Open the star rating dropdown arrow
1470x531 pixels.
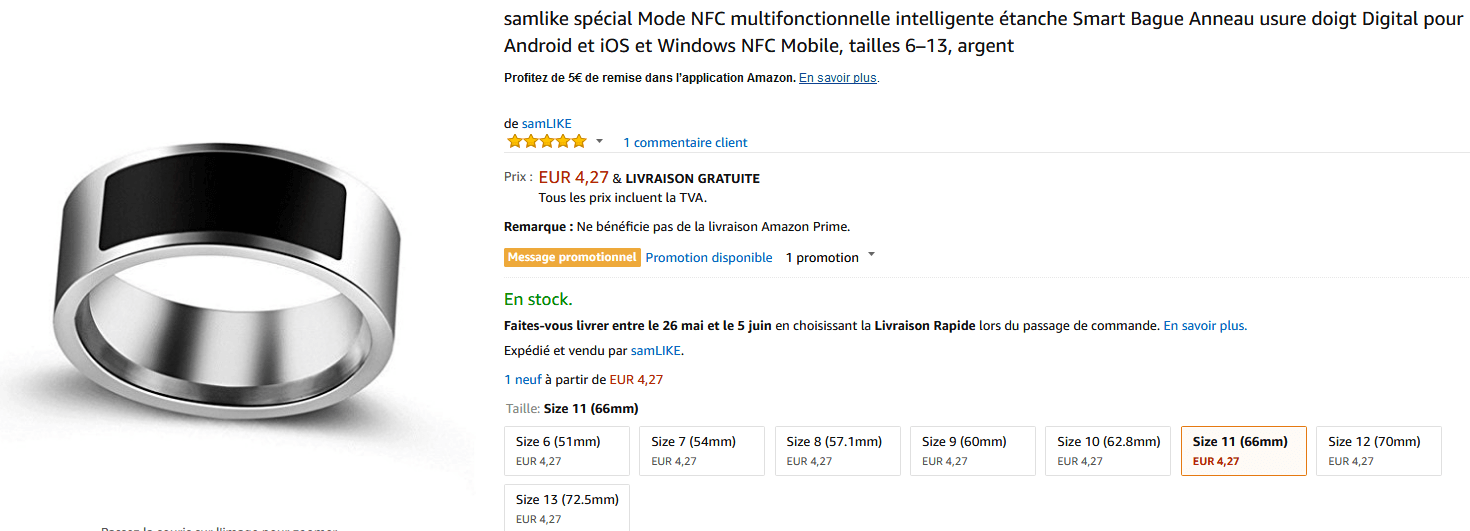point(599,141)
